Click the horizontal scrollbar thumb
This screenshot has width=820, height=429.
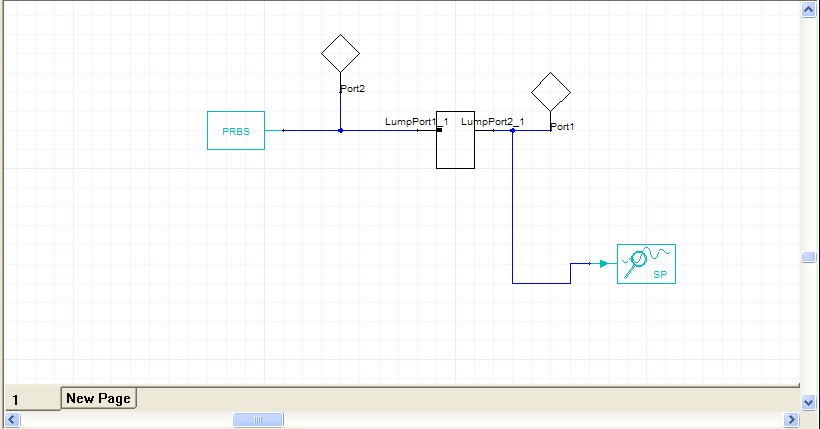click(x=258, y=420)
